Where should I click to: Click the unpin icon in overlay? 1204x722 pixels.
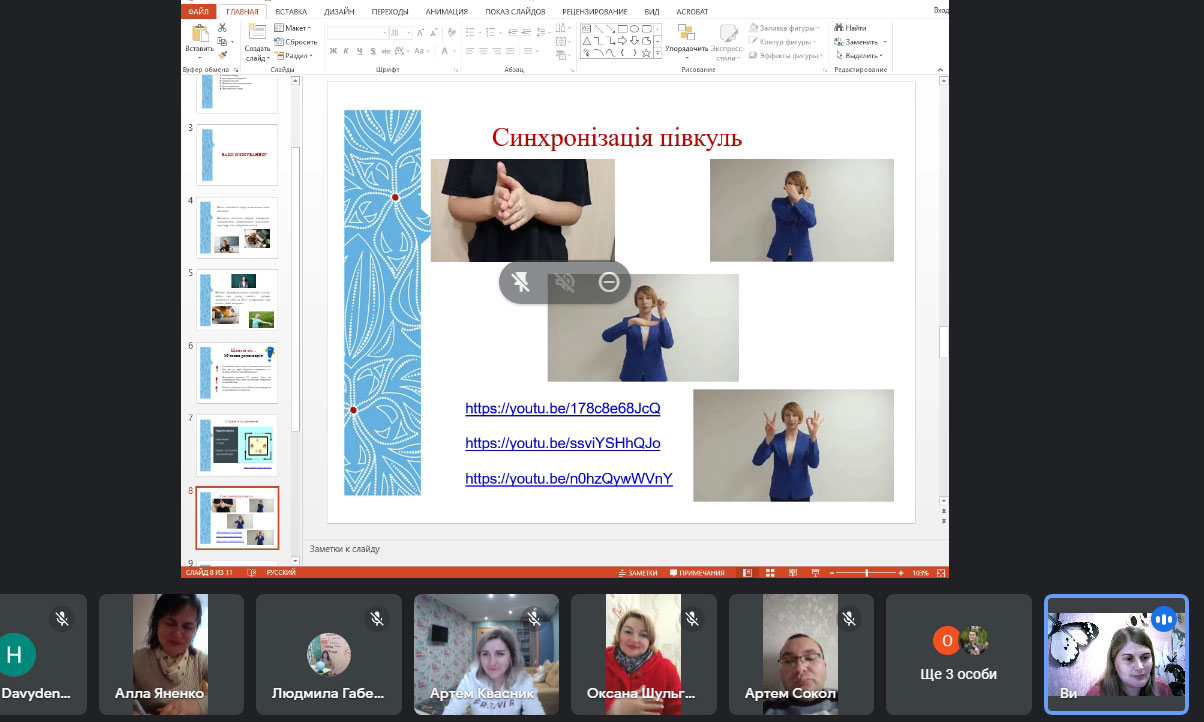click(x=521, y=282)
